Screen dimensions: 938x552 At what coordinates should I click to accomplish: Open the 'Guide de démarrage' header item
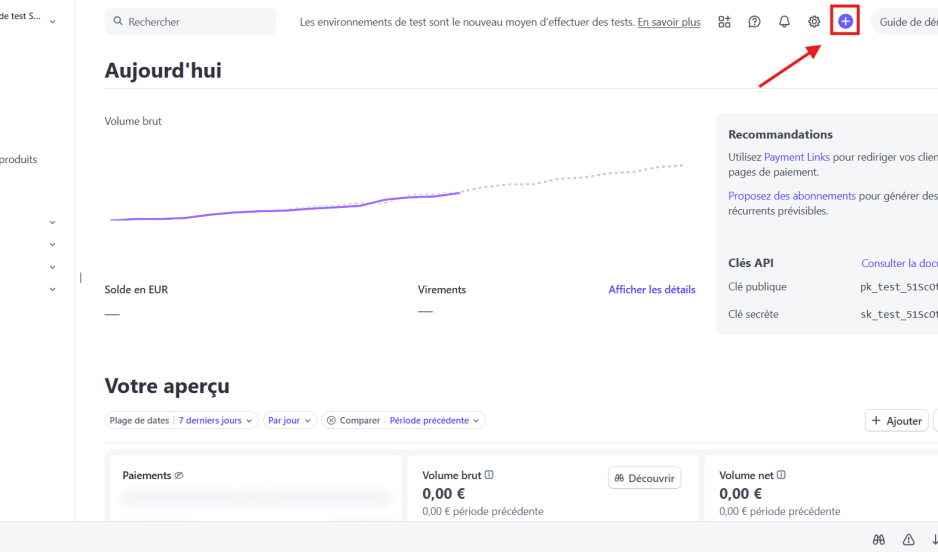click(x=906, y=21)
